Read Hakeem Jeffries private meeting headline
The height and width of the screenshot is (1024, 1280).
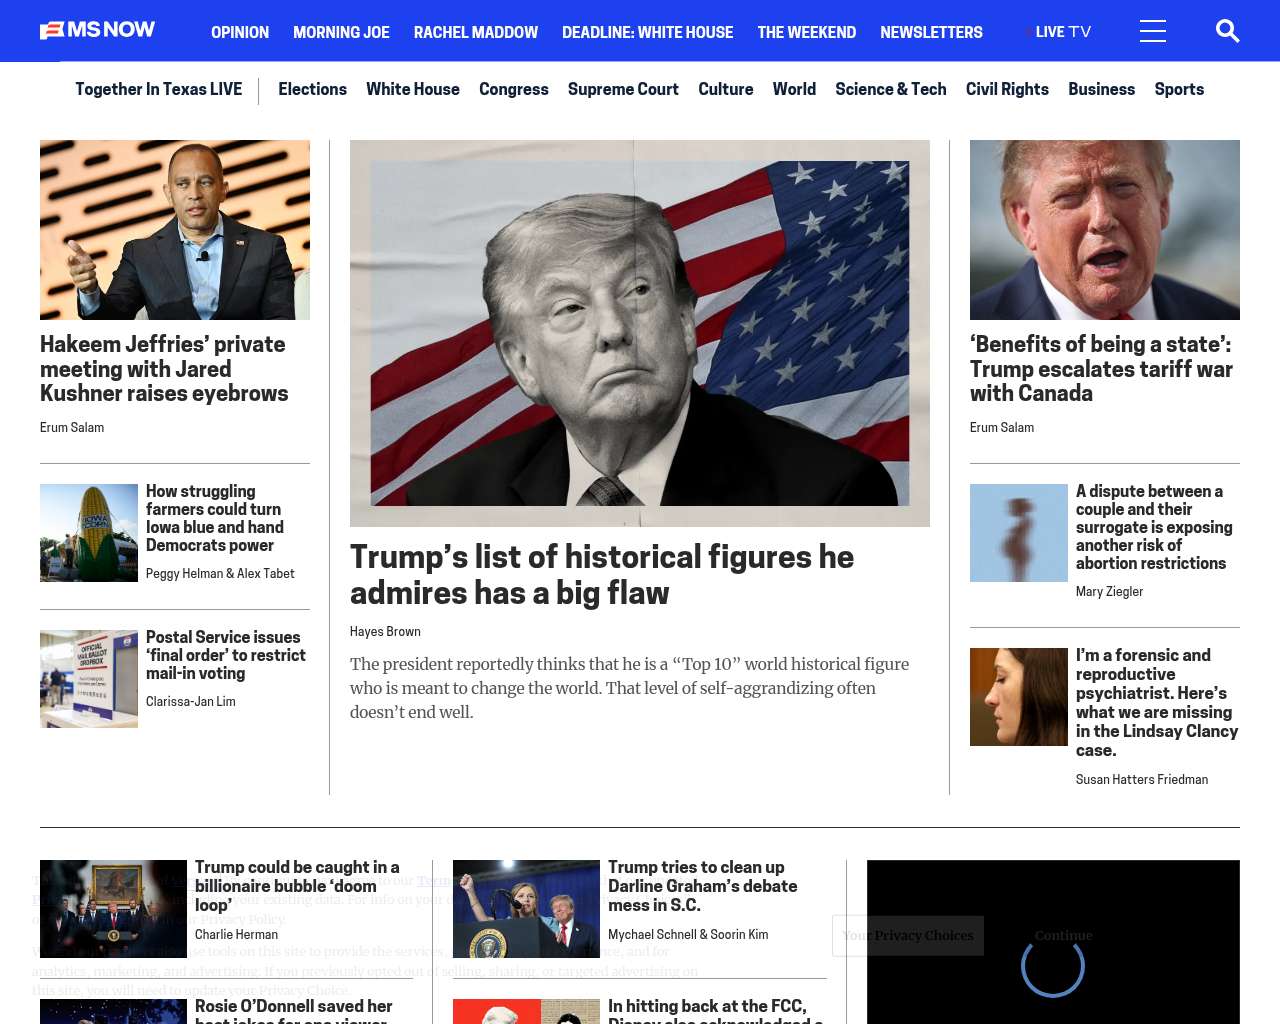click(164, 369)
